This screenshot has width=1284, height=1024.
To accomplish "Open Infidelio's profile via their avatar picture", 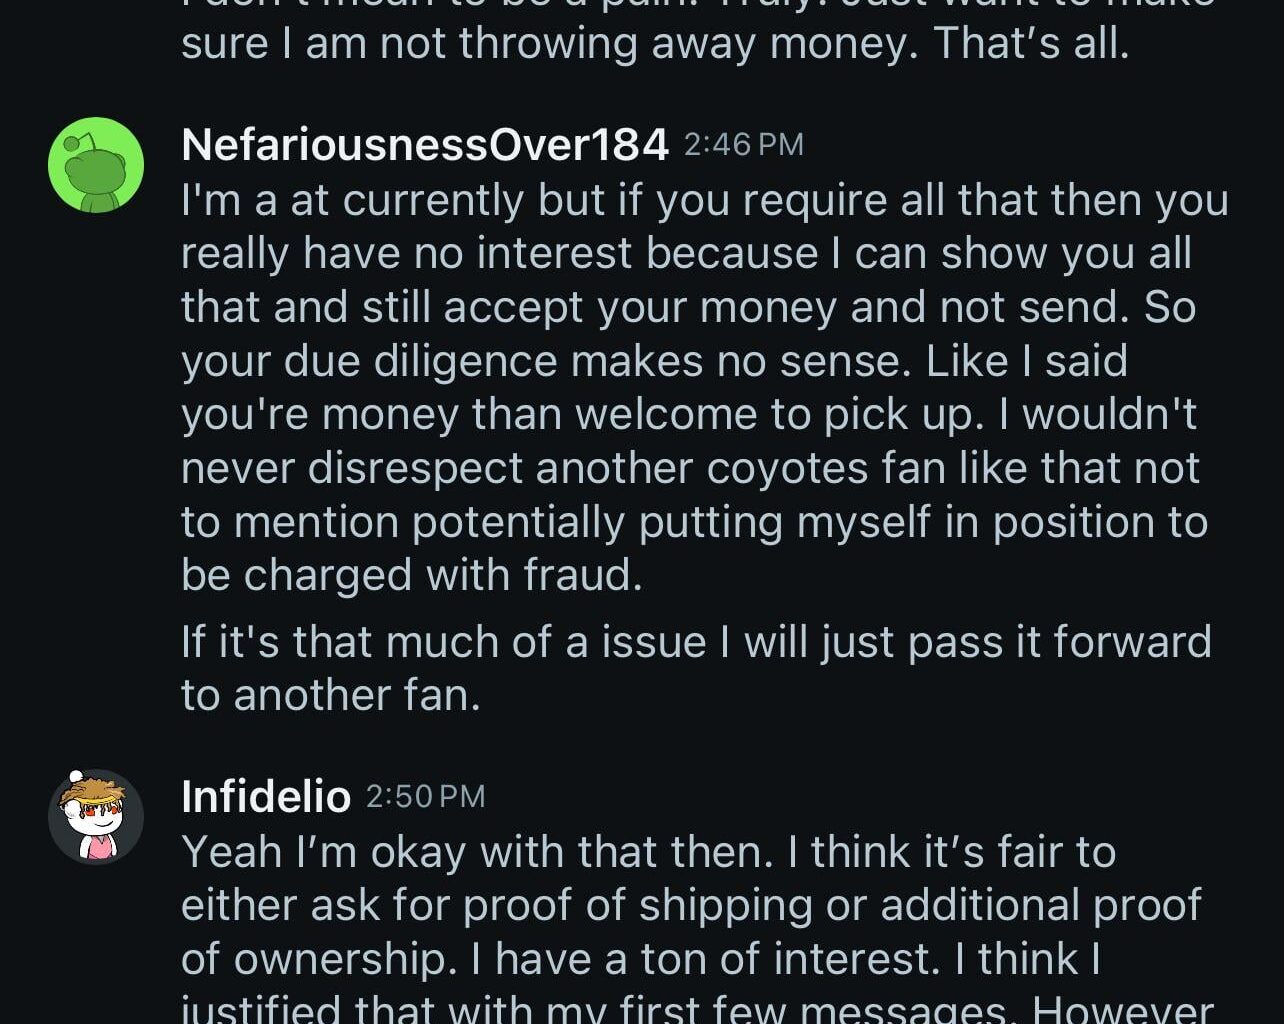I will (95, 816).
